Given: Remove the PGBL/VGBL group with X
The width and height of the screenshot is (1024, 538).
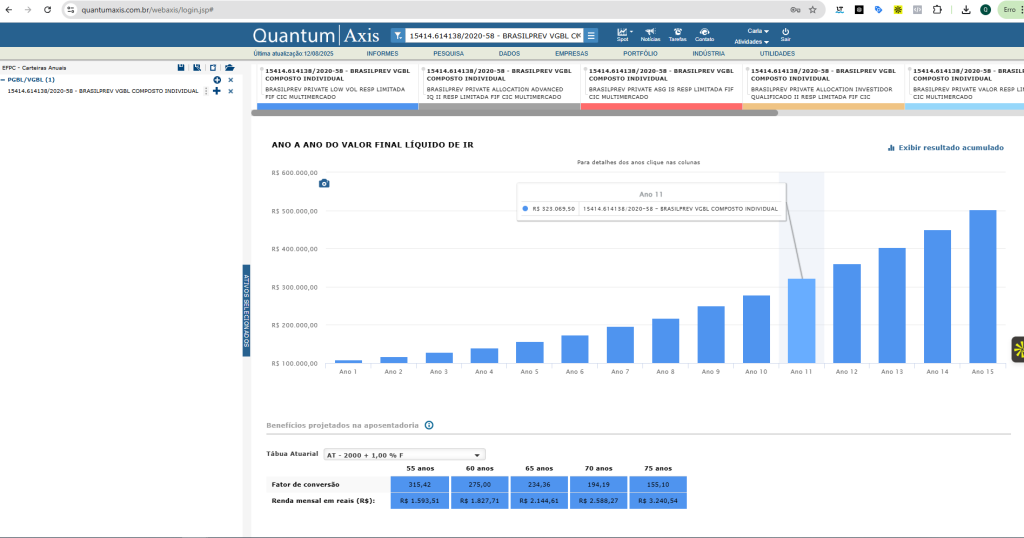Looking at the screenshot, I should pyautogui.click(x=231, y=79).
